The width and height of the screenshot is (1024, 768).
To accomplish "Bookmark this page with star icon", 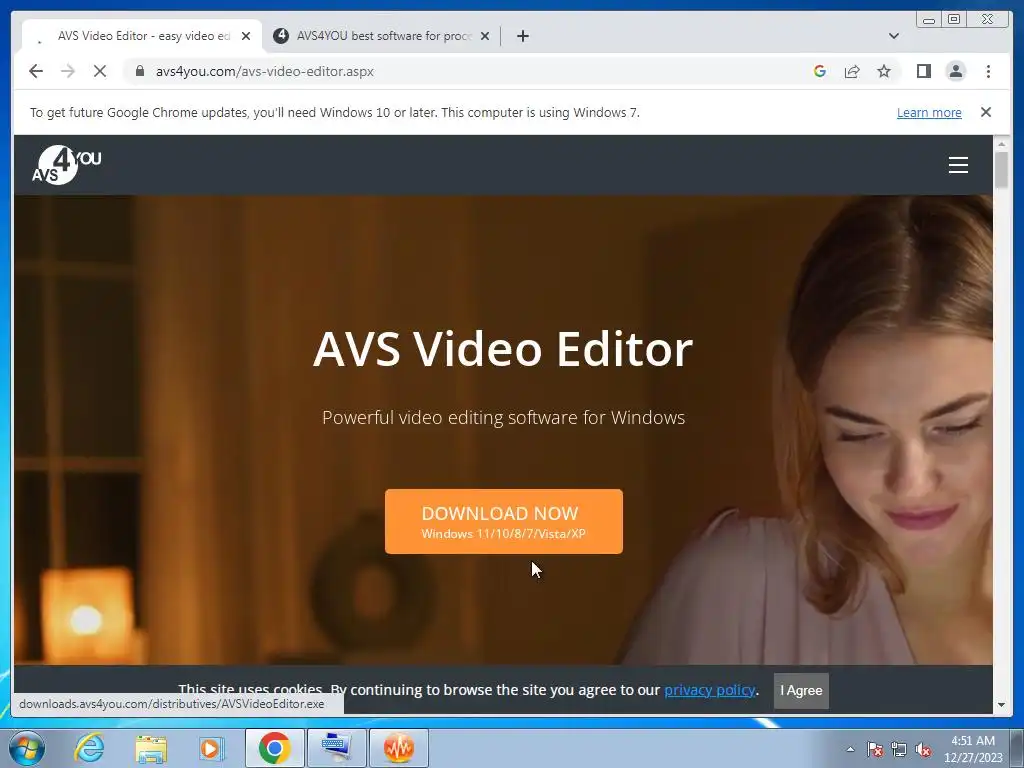I will (x=884, y=71).
